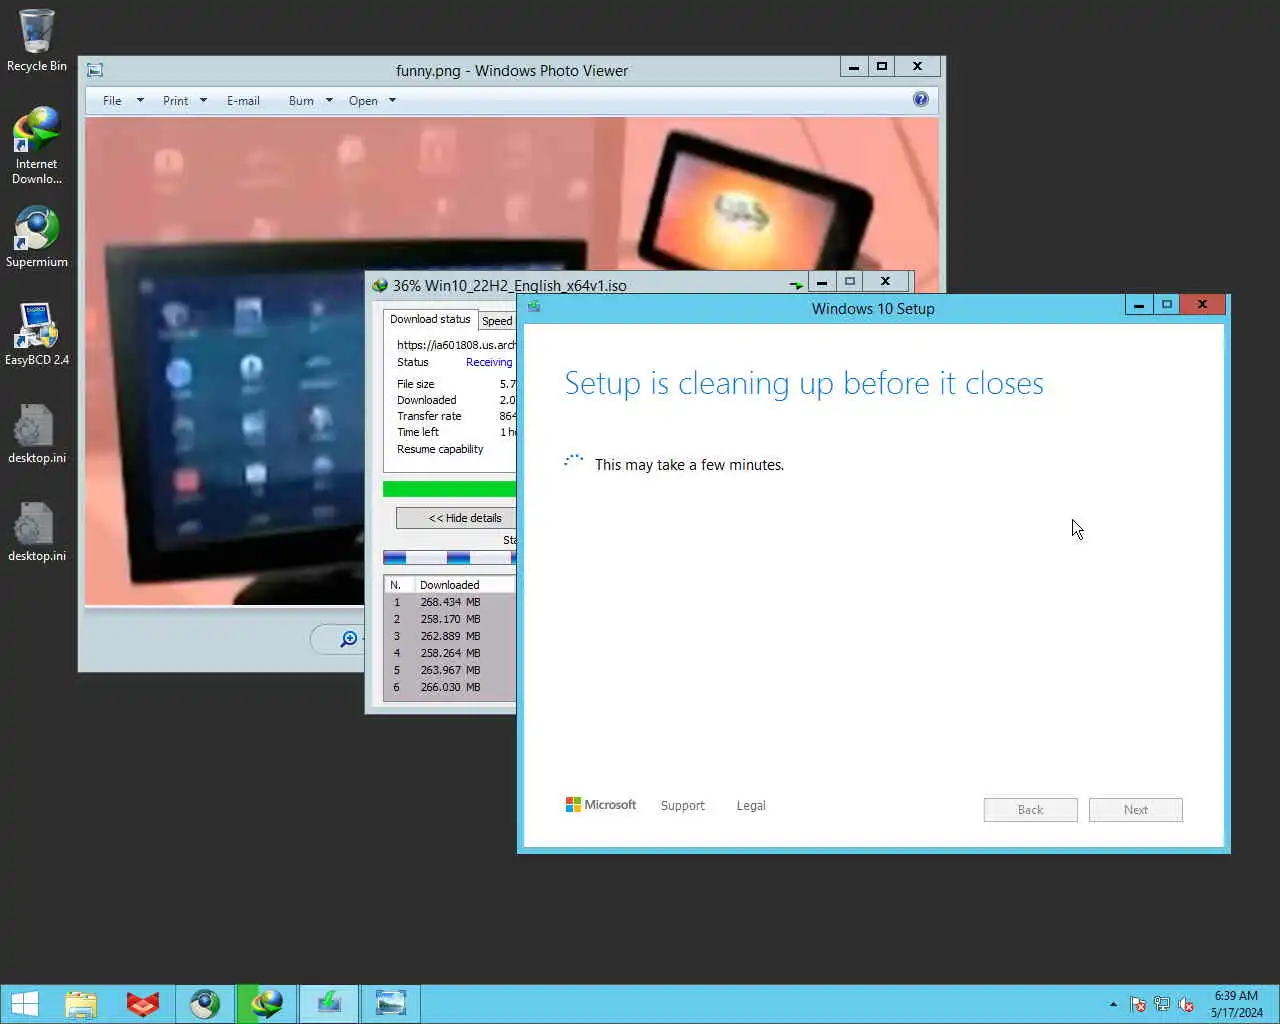Click the Windows 10 Setup title bar icon
The height and width of the screenshot is (1024, 1280).
[x=534, y=307]
